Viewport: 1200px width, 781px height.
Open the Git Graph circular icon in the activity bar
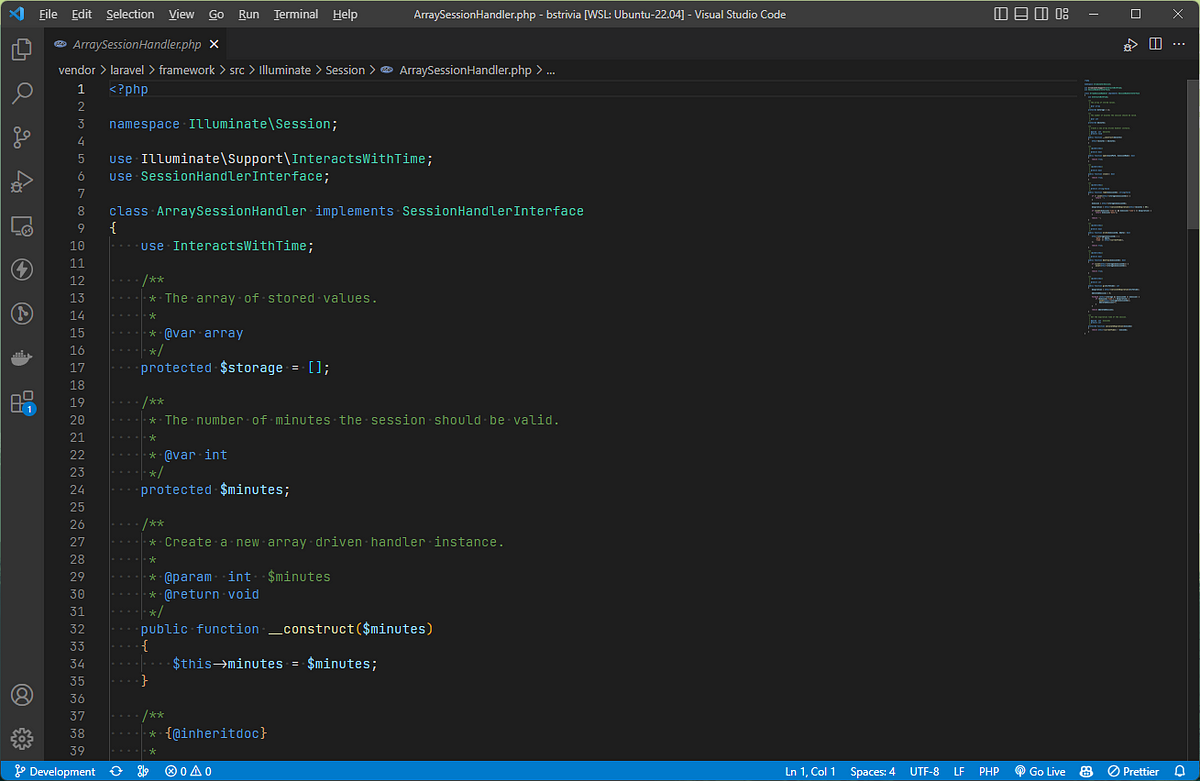22,313
